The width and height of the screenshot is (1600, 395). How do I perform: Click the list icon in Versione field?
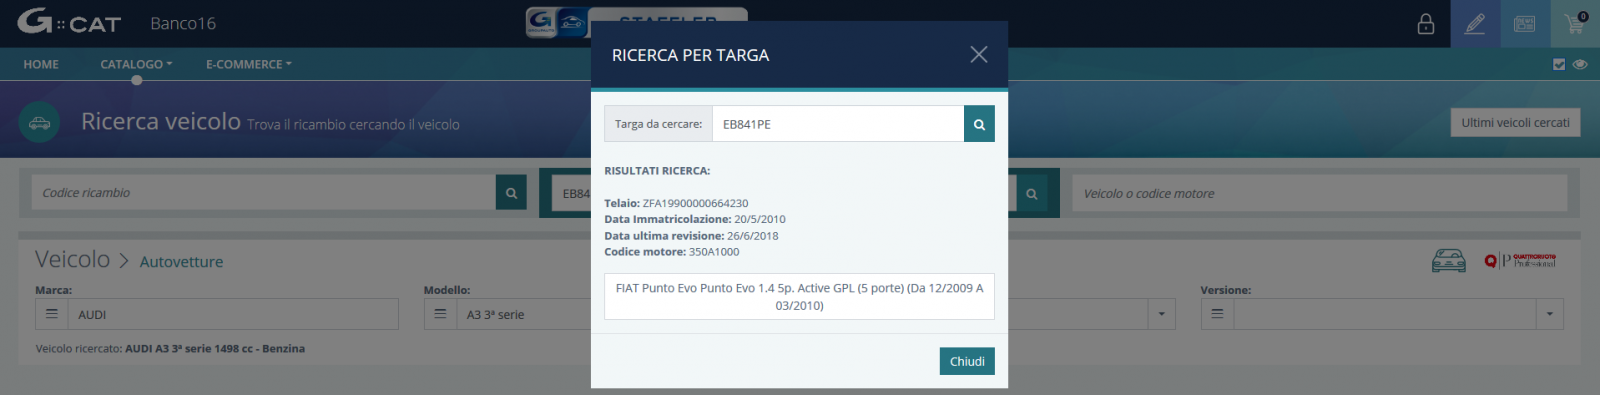pos(1217,314)
